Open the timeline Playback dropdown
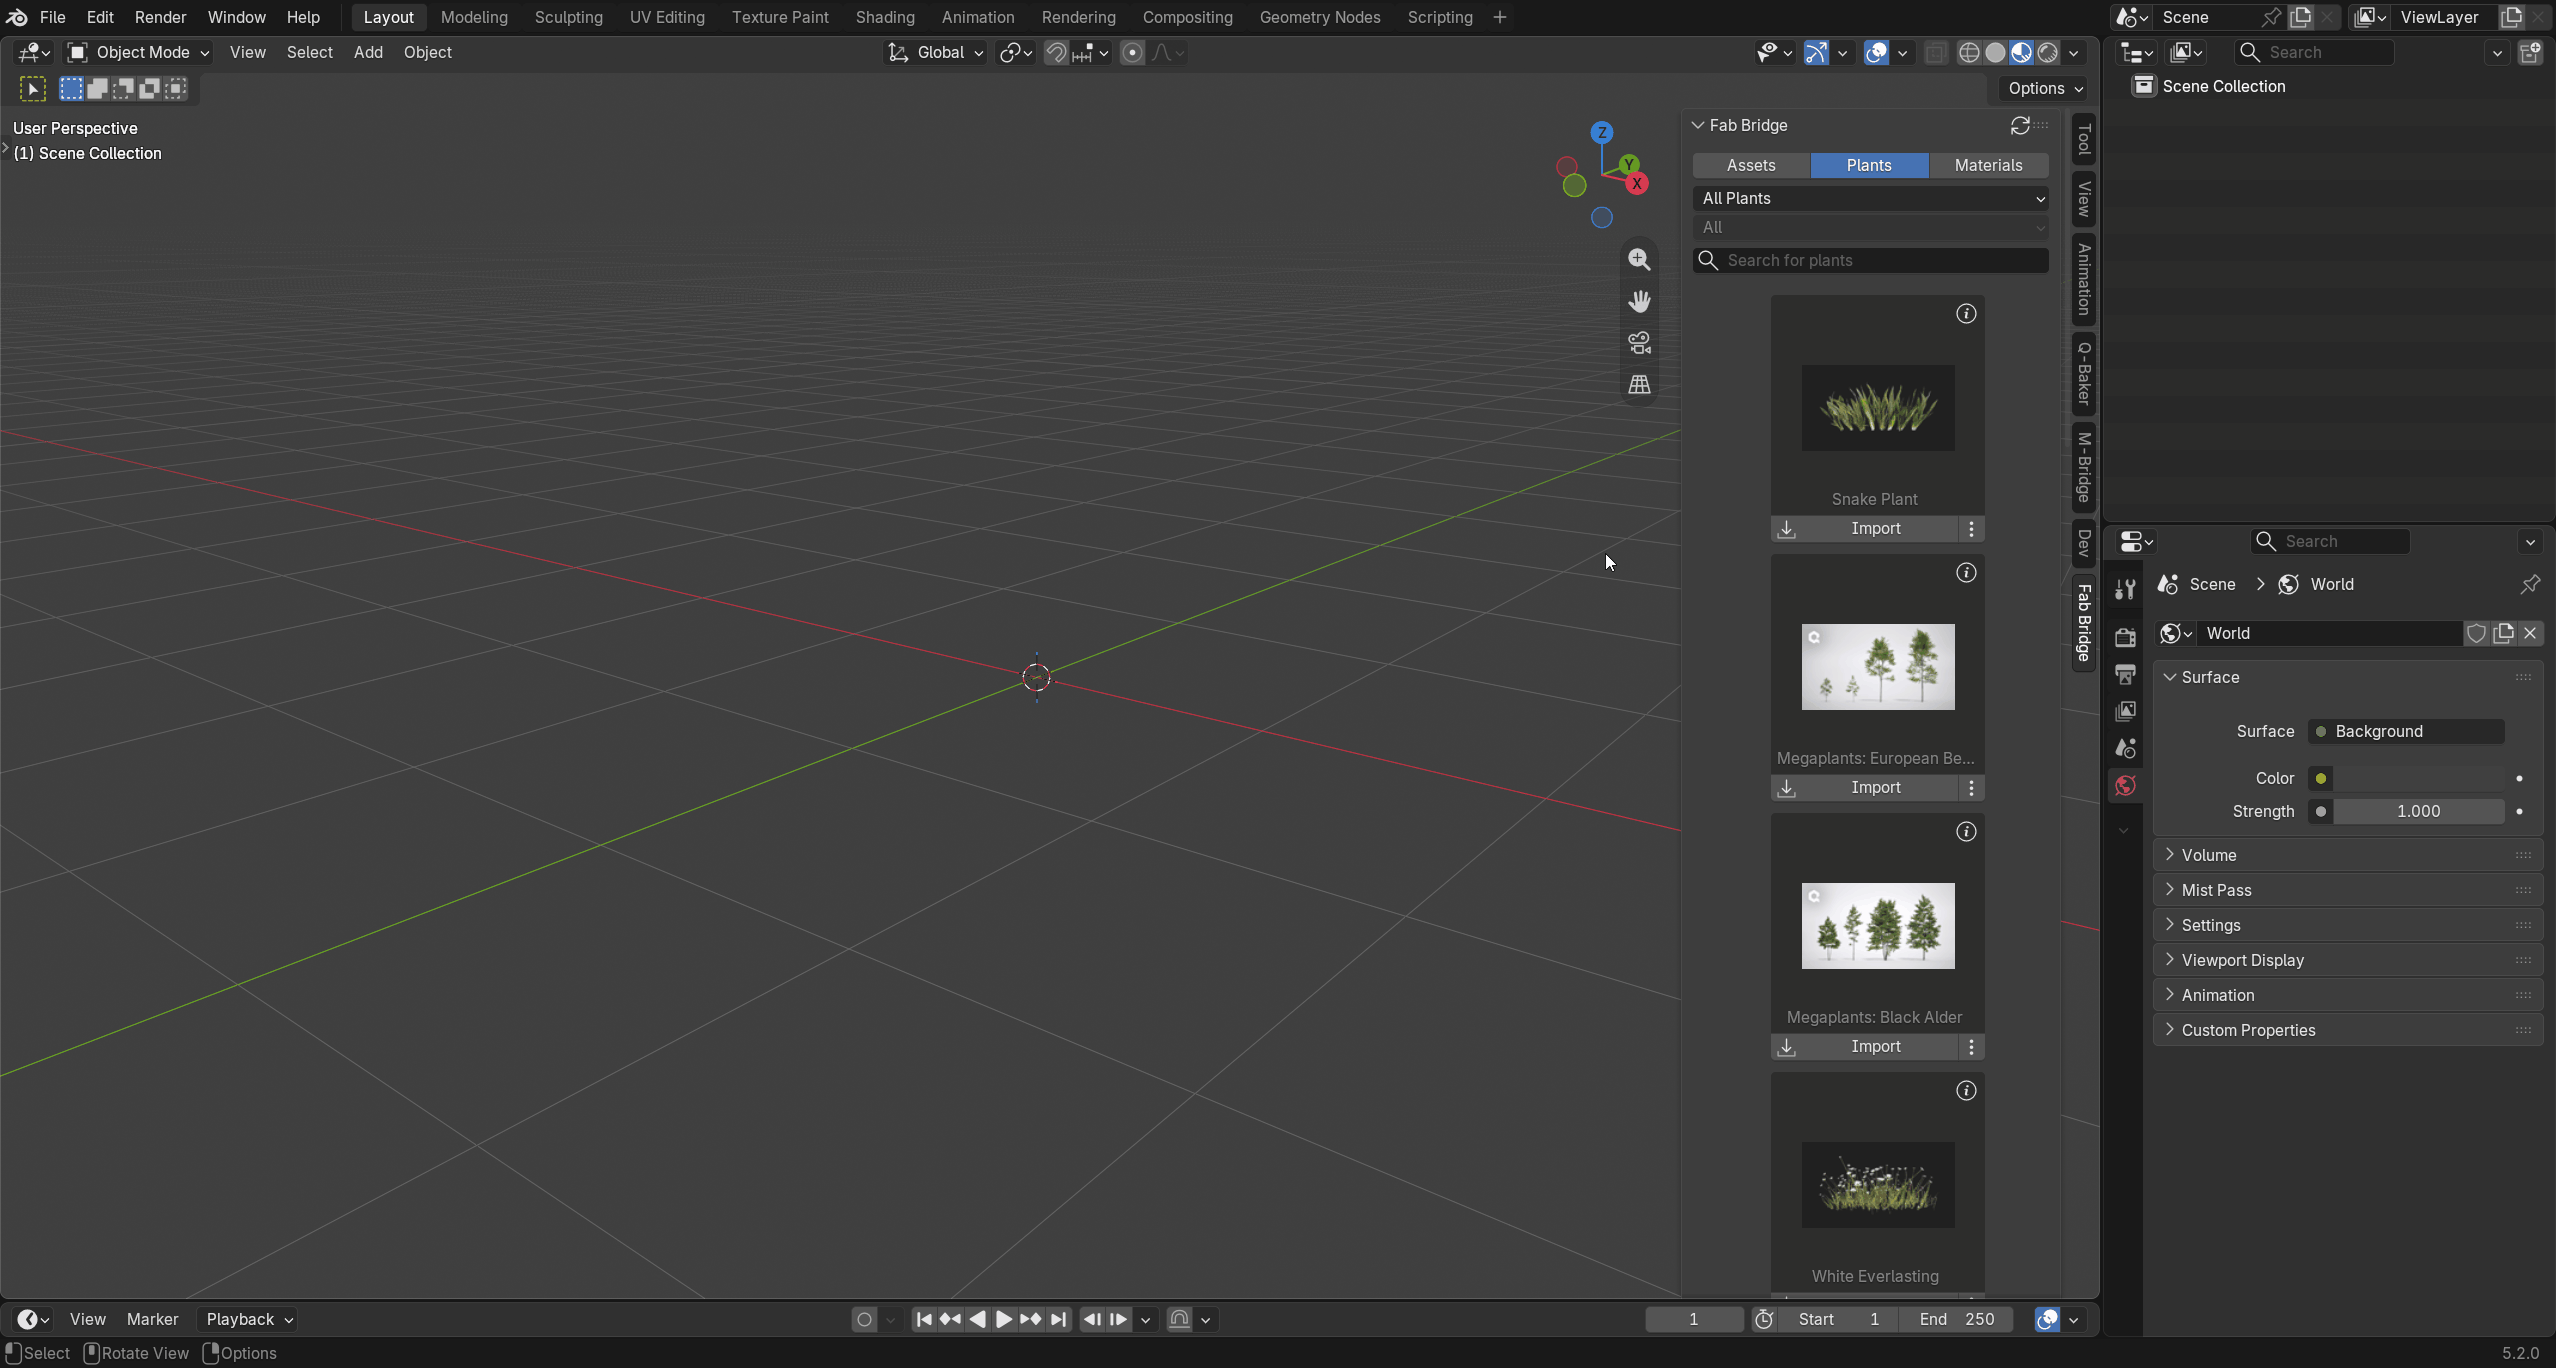The image size is (2556, 1368). tap(247, 1320)
